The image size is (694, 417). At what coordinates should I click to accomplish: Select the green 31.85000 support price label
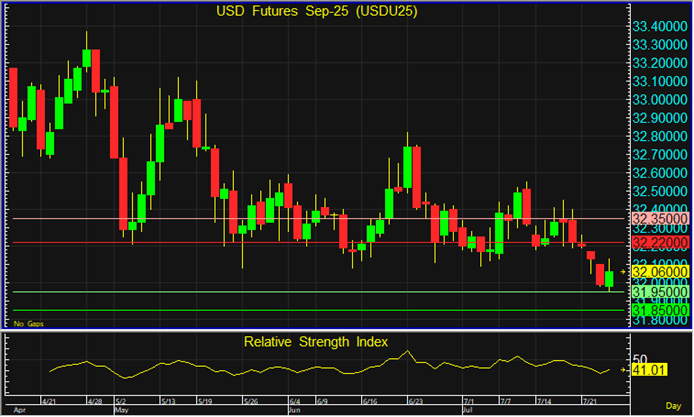pyautogui.click(x=660, y=310)
